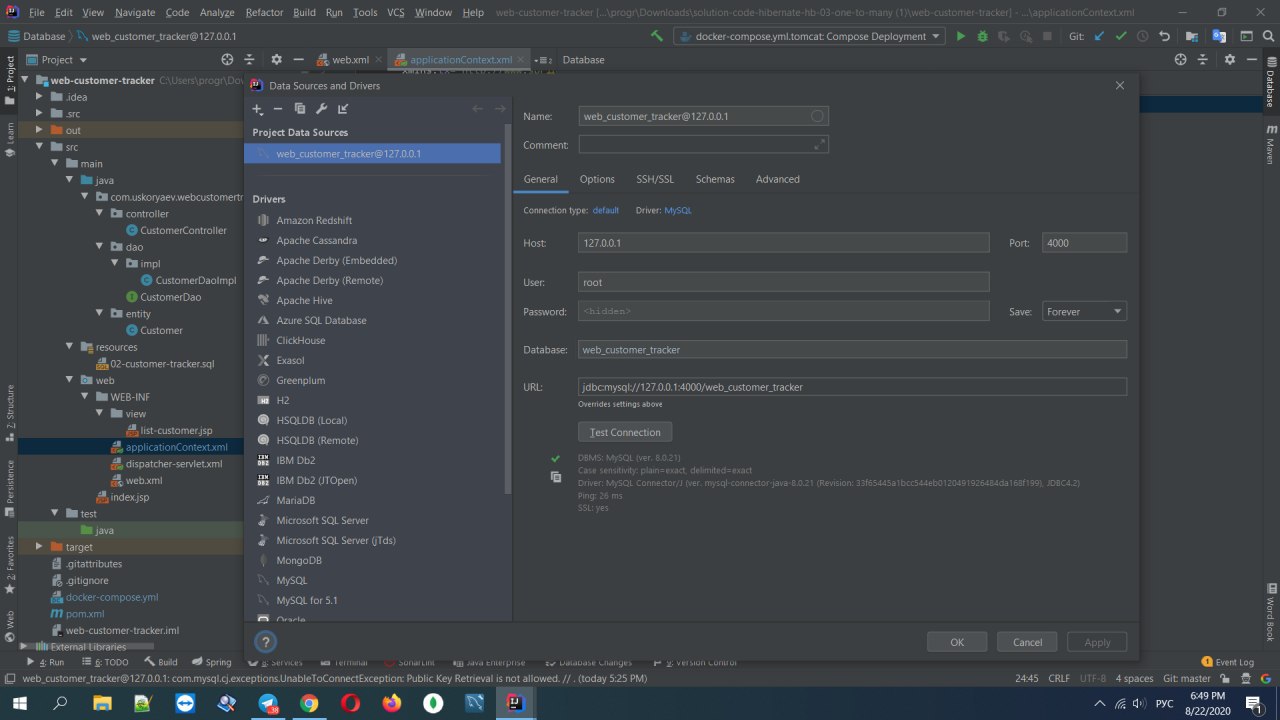Click the make global arrow icon in dialog toolbar

(343, 109)
